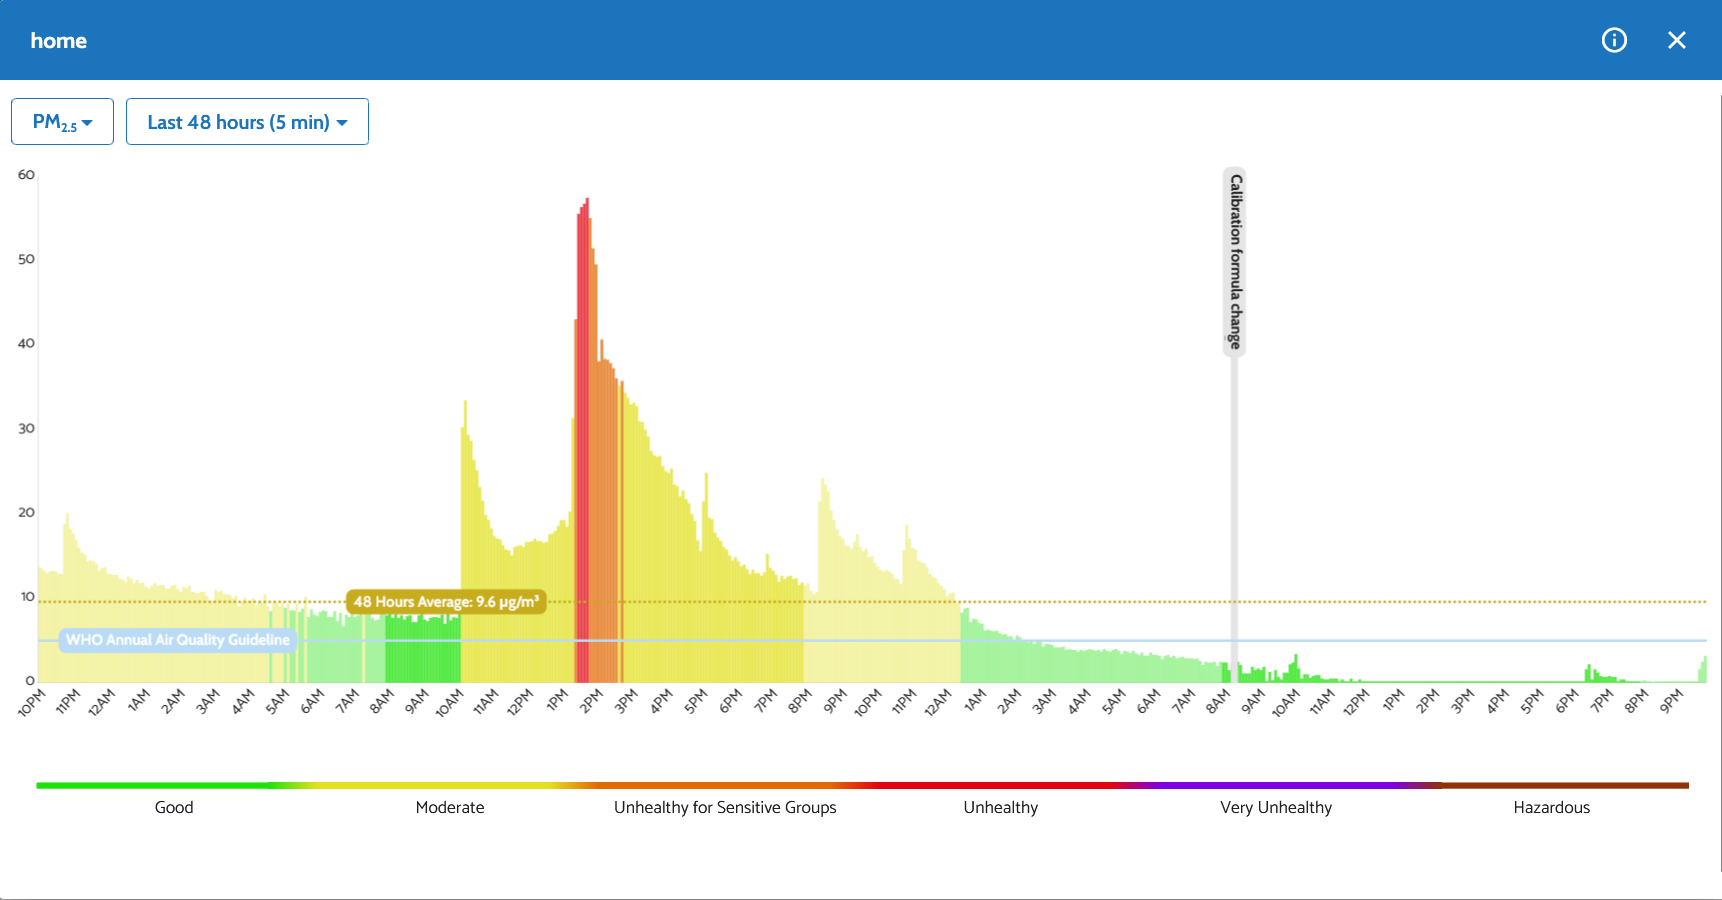Open the info icon in header
The width and height of the screenshot is (1722, 900).
click(x=1614, y=40)
